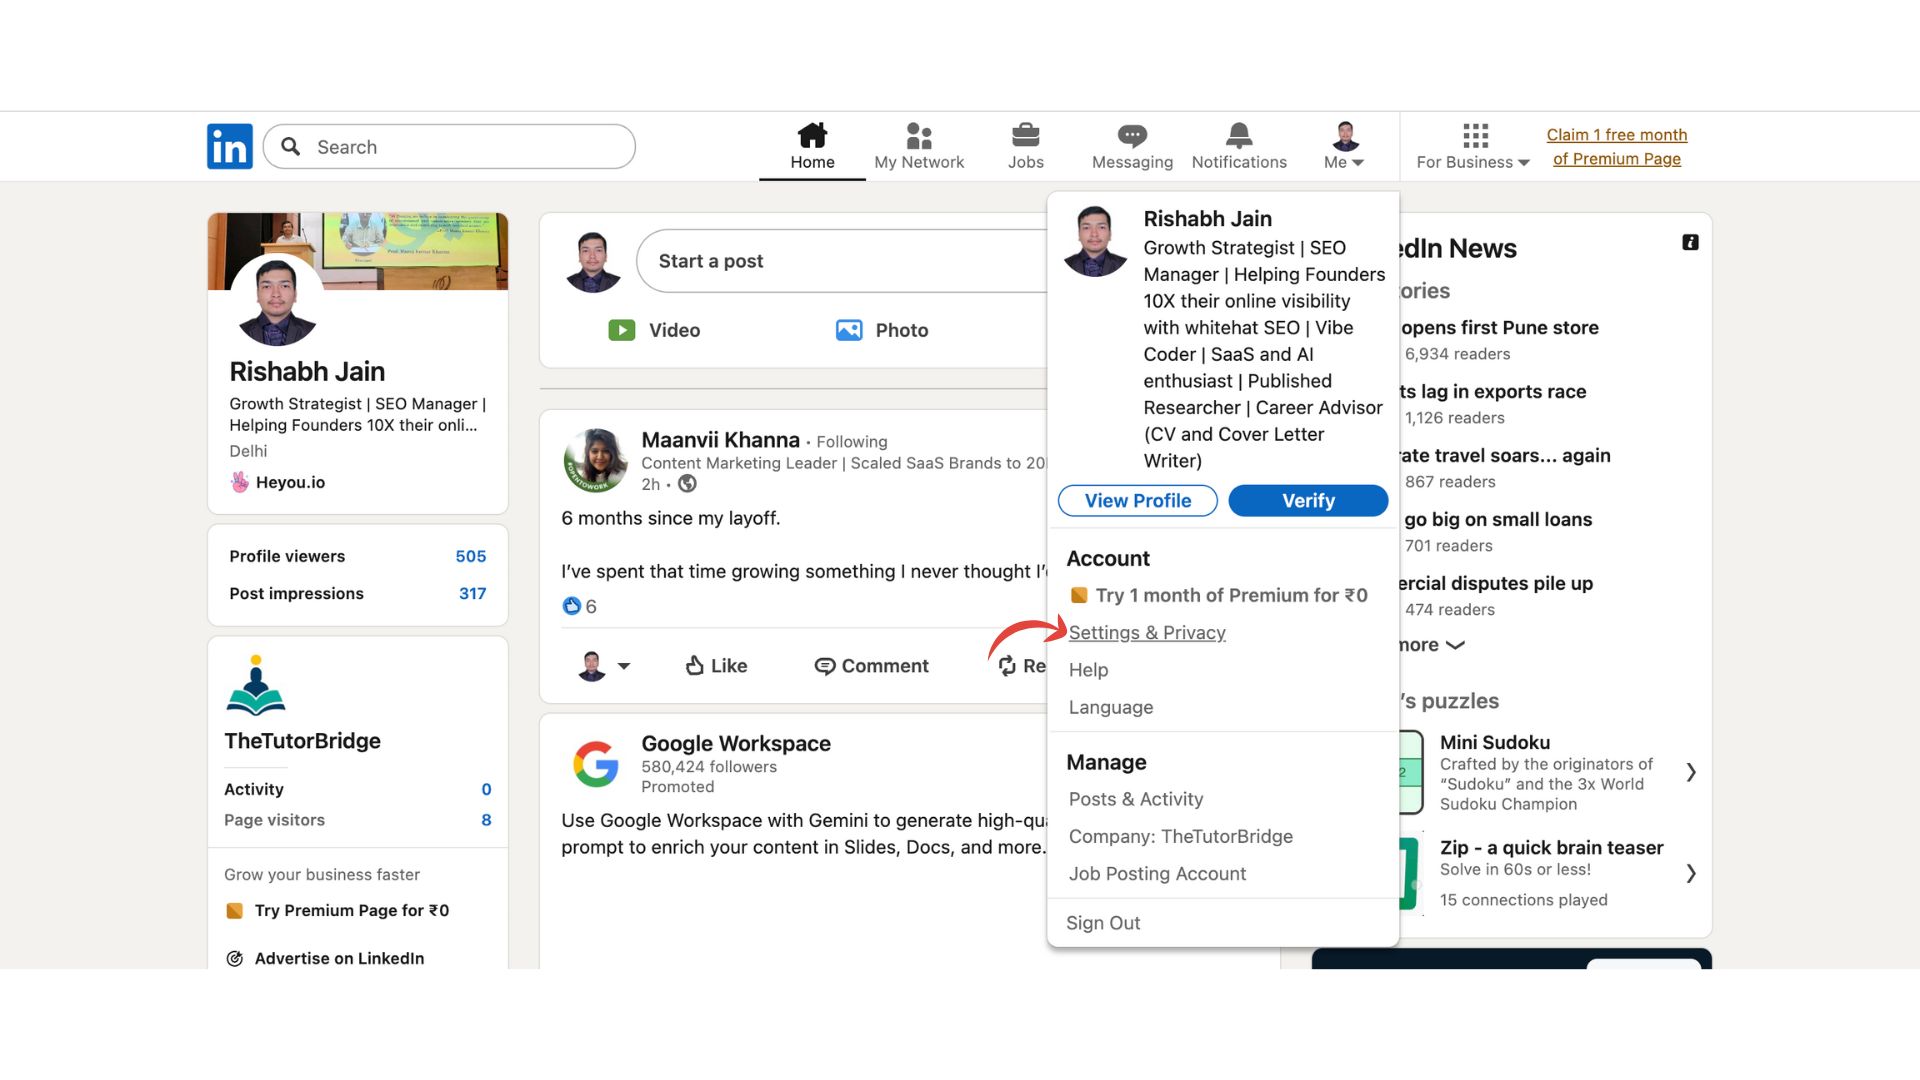1920x1080 pixels.
Task: Like Maanvii Khanna's post
Action: point(716,666)
